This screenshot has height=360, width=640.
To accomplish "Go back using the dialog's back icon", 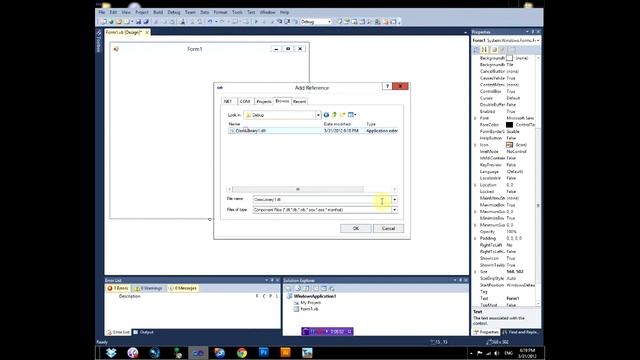I will (x=326, y=115).
